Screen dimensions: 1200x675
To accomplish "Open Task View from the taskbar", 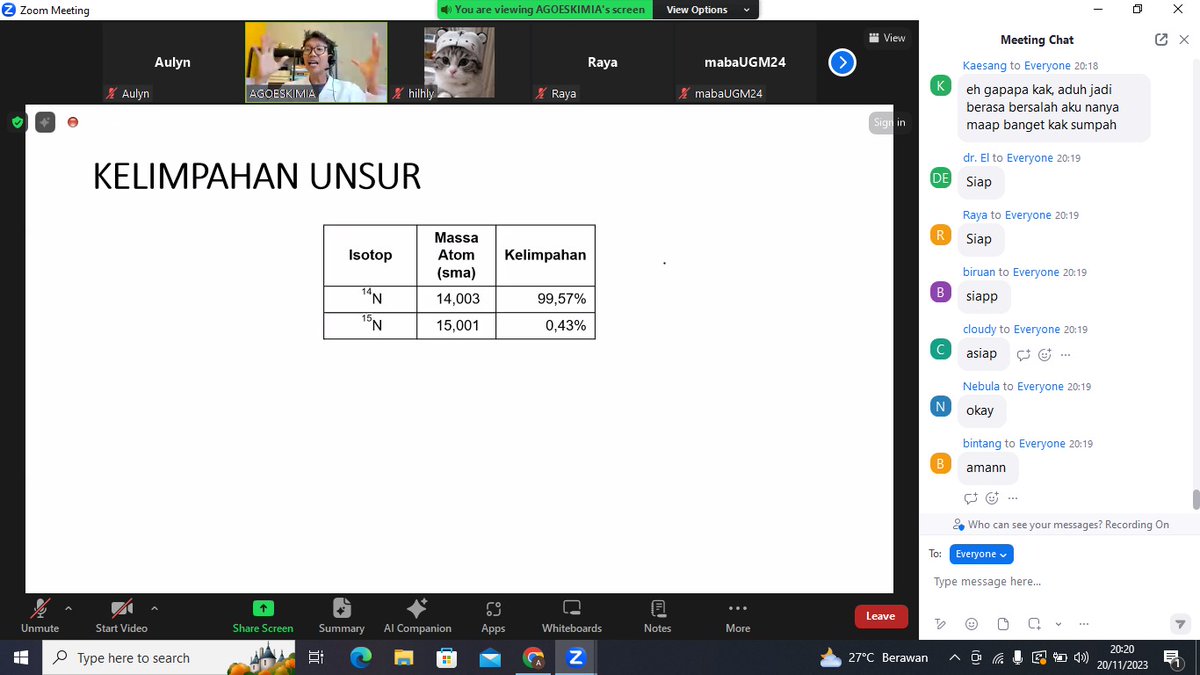I will [x=315, y=658].
